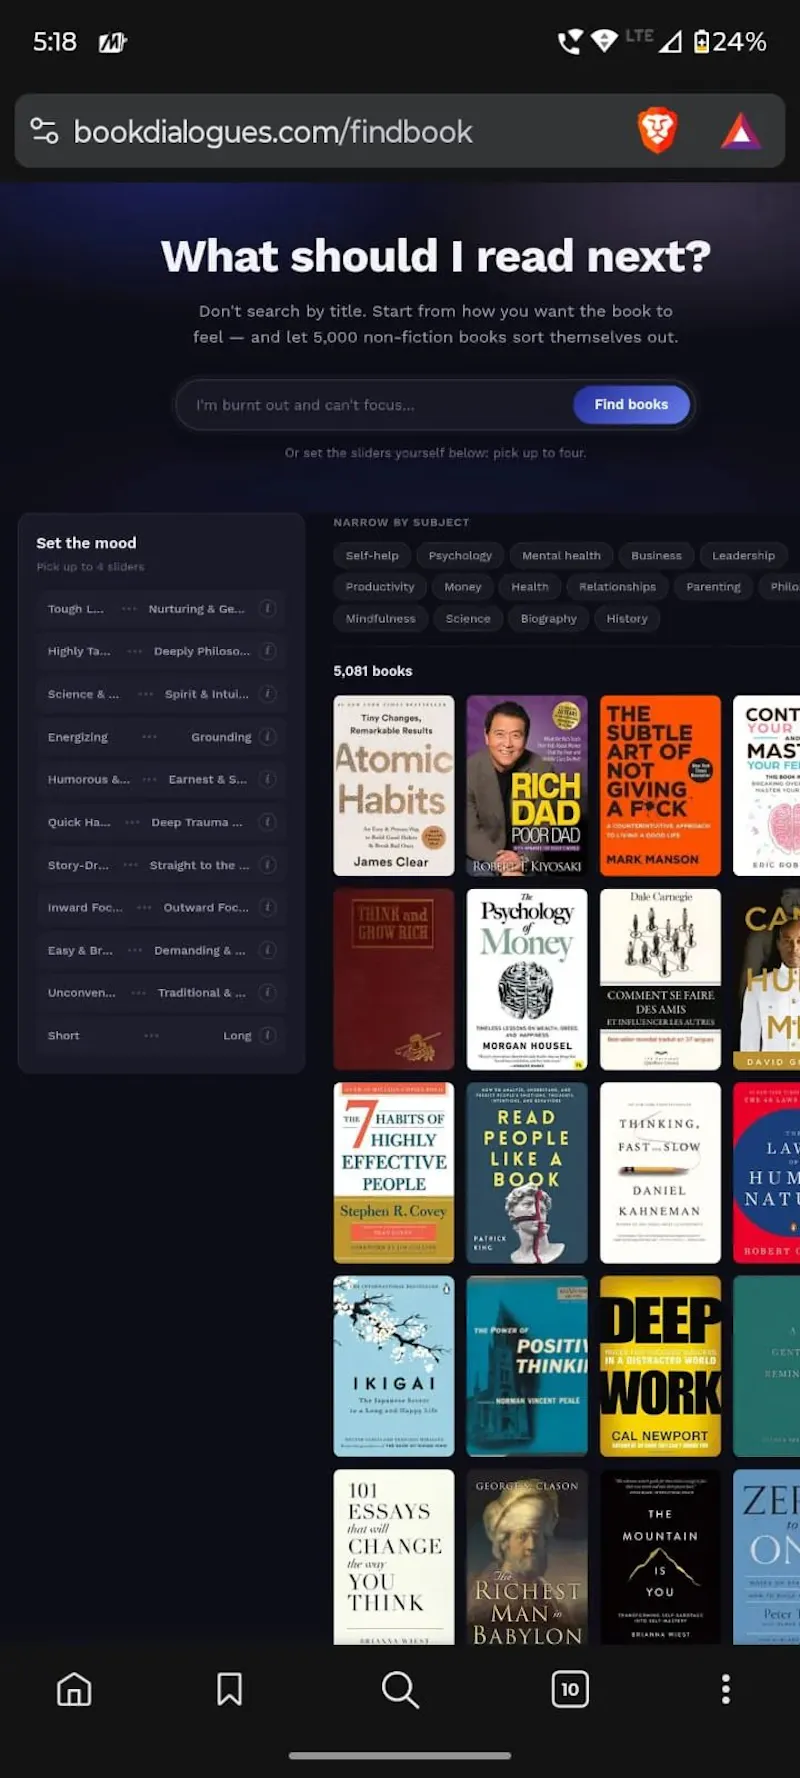Image resolution: width=800 pixels, height=1778 pixels.
Task: Open the Psychology of Money cover
Action: (527, 979)
